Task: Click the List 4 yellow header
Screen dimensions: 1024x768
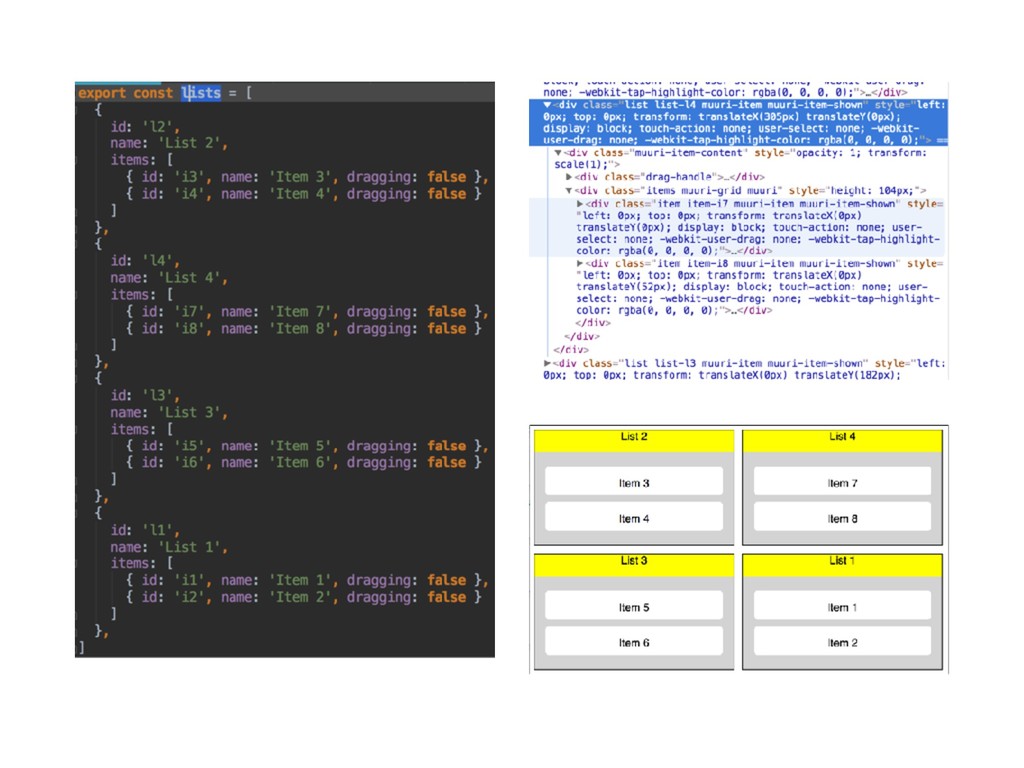Action: pyautogui.click(x=842, y=441)
